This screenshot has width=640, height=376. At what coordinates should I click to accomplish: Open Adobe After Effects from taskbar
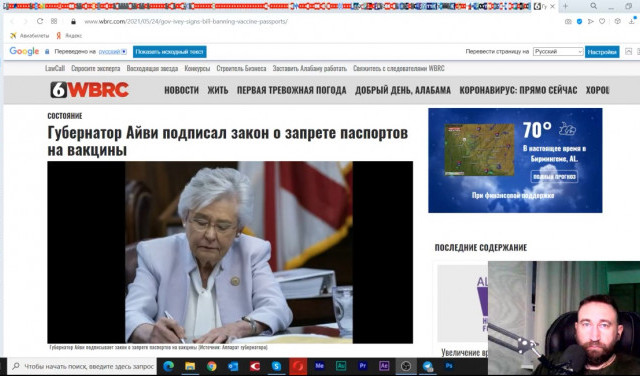[384, 366]
